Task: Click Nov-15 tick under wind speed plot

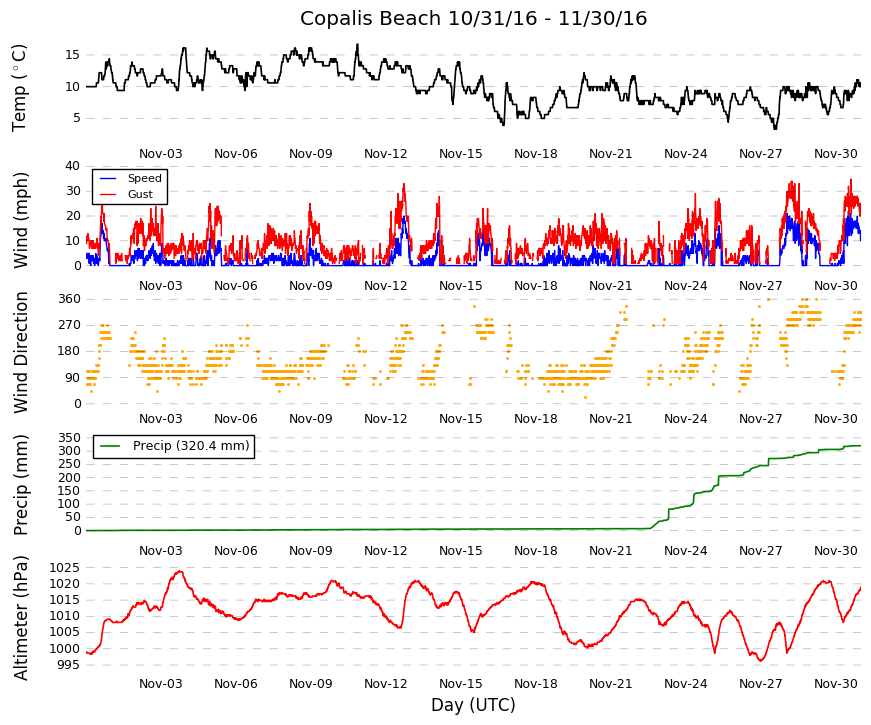Action: 460,286
